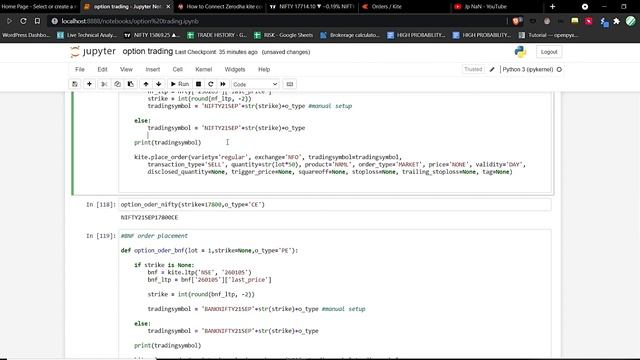Viewport: 640px width, 360px height.
Task: Open the Kernel menu
Action: click(204, 69)
